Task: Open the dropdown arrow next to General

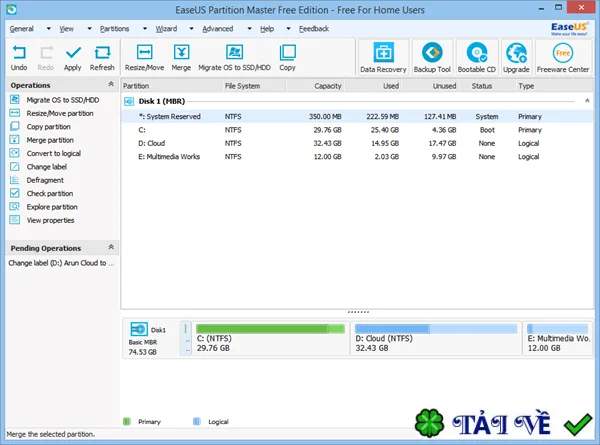Action: [49, 29]
